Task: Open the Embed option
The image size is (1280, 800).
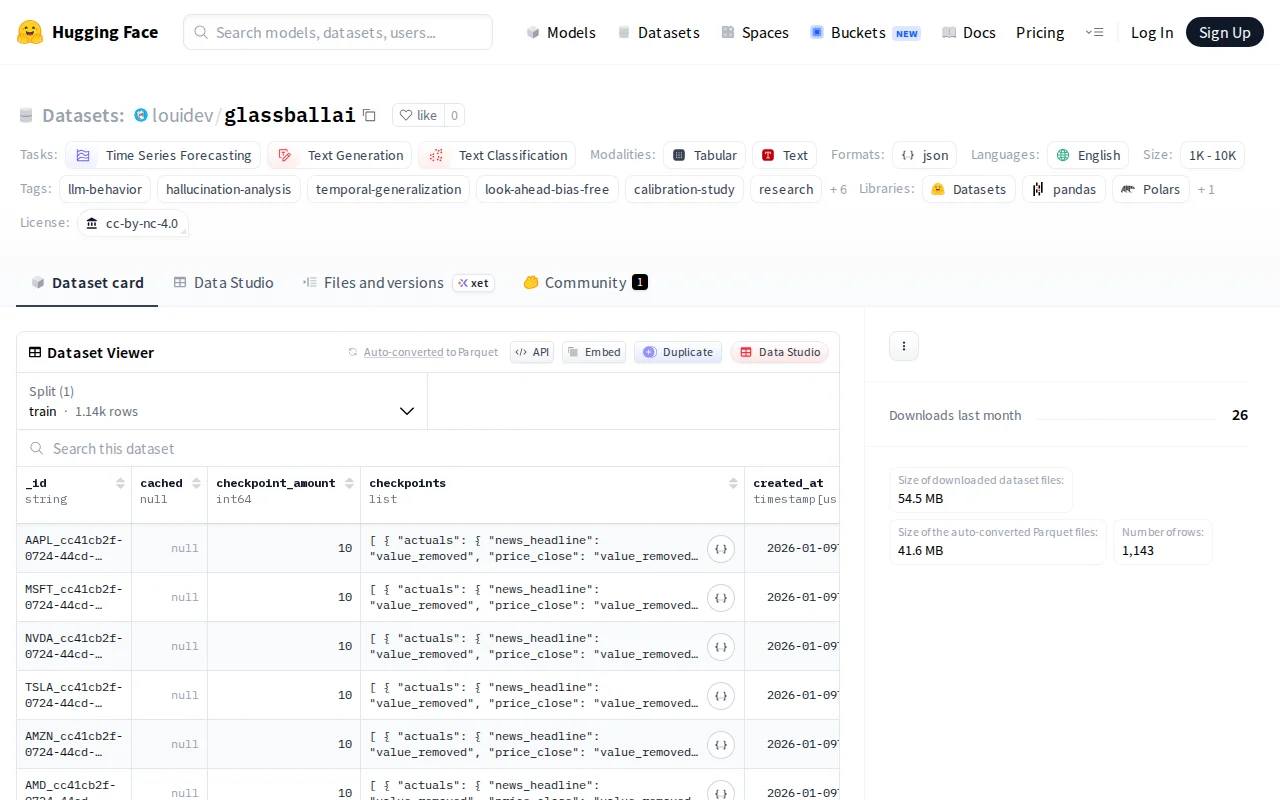Action: (594, 352)
